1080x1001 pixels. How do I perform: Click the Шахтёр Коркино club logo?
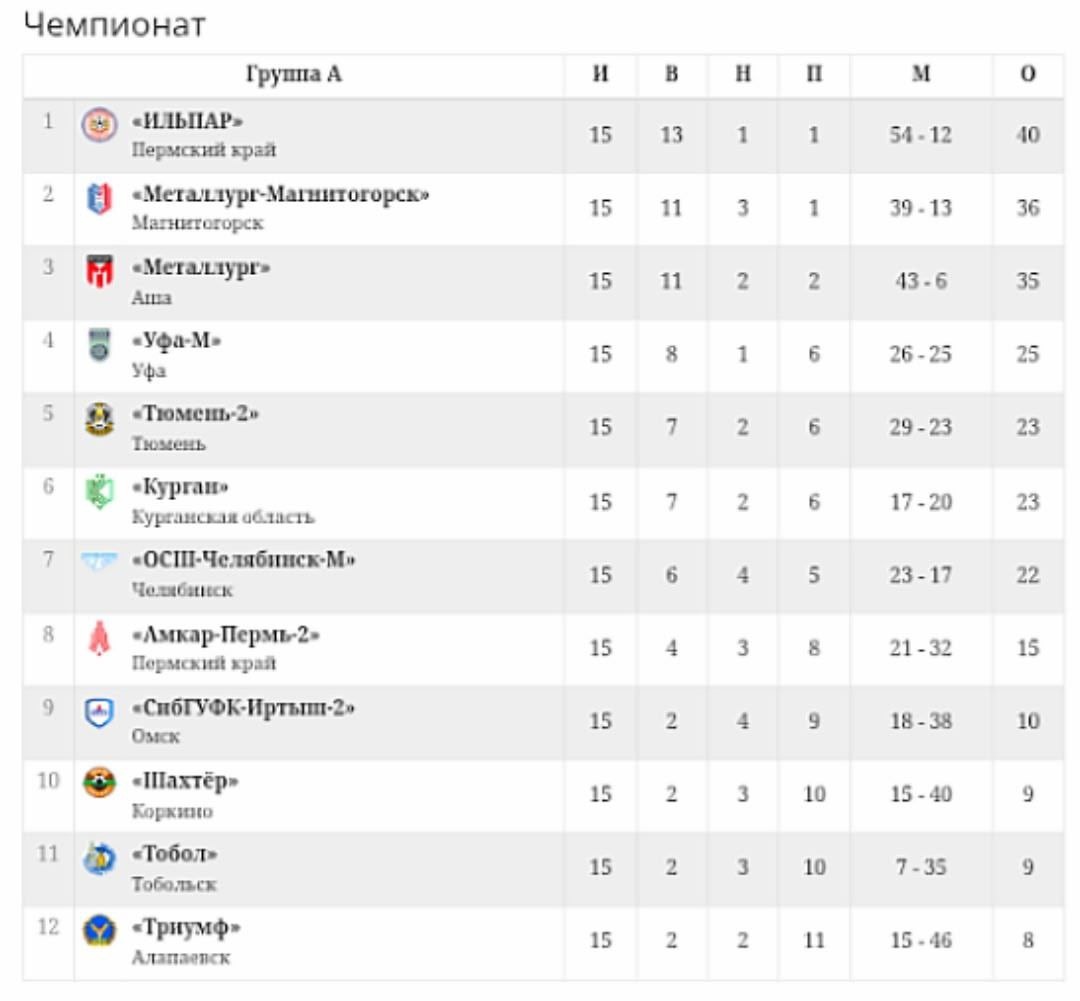[99, 783]
